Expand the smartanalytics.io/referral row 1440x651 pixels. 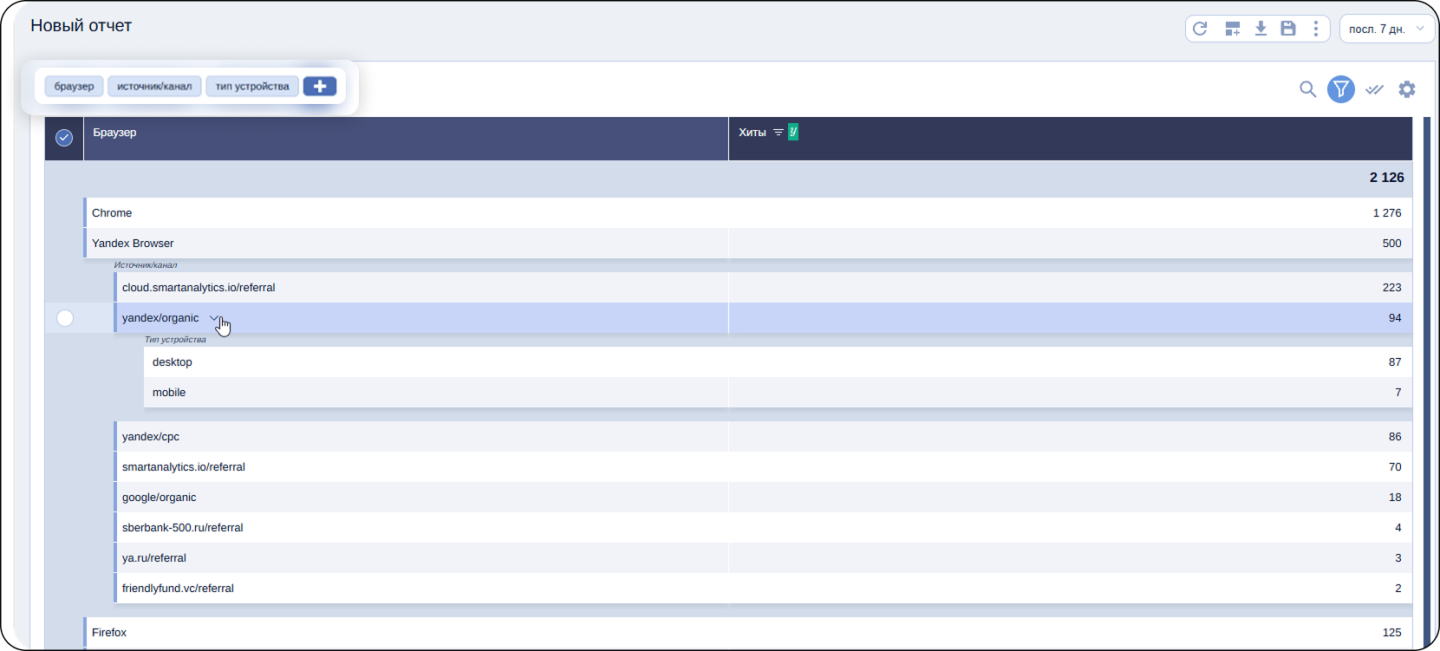pyautogui.click(x=762, y=467)
